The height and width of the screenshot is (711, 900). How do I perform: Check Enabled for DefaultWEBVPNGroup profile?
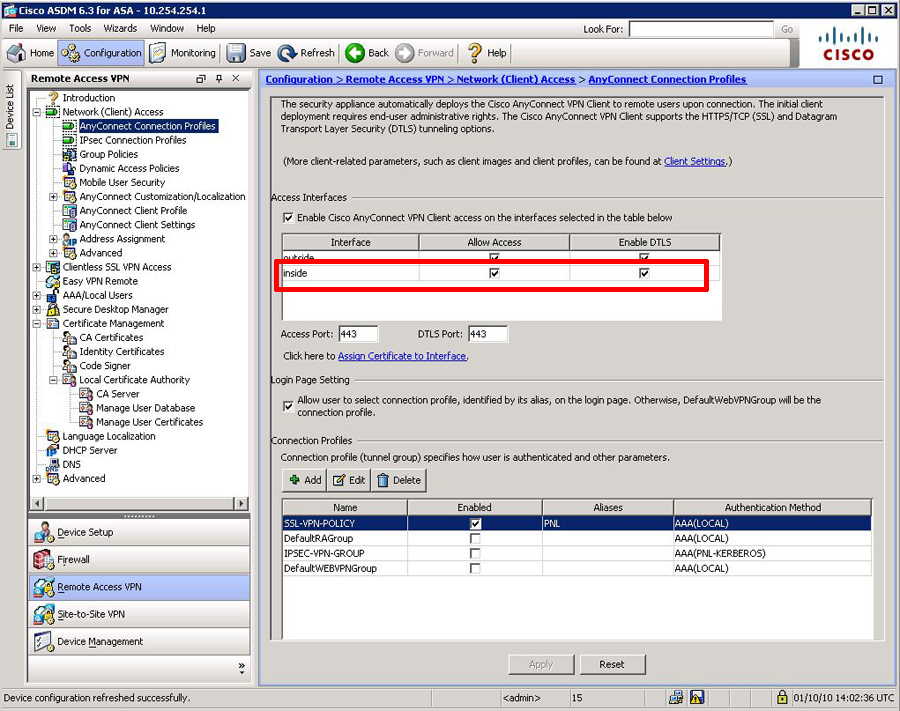(475, 568)
